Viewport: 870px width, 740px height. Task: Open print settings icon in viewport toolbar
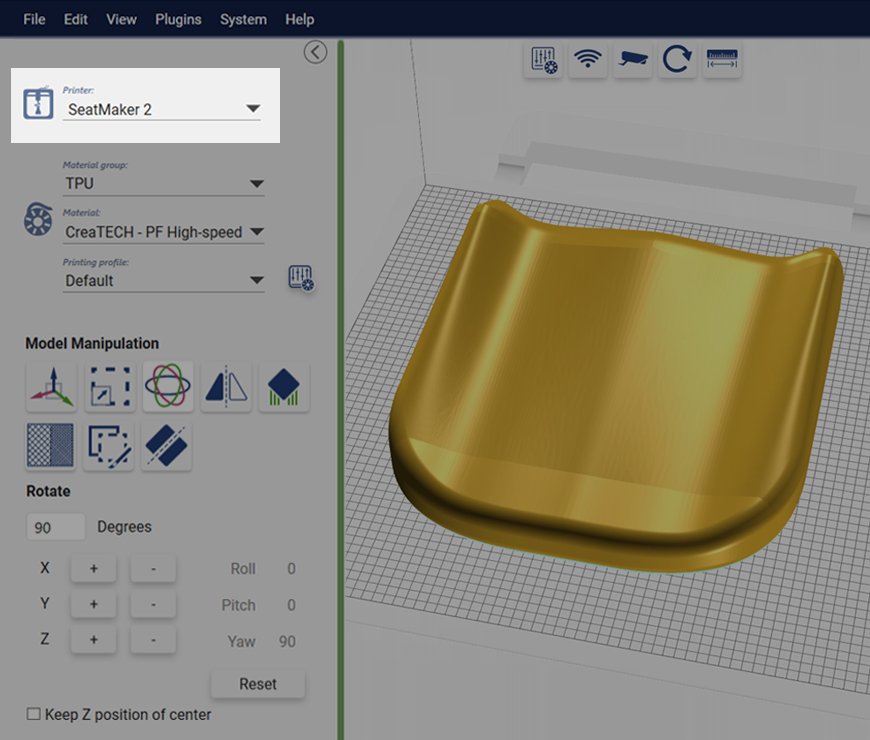[x=543, y=59]
